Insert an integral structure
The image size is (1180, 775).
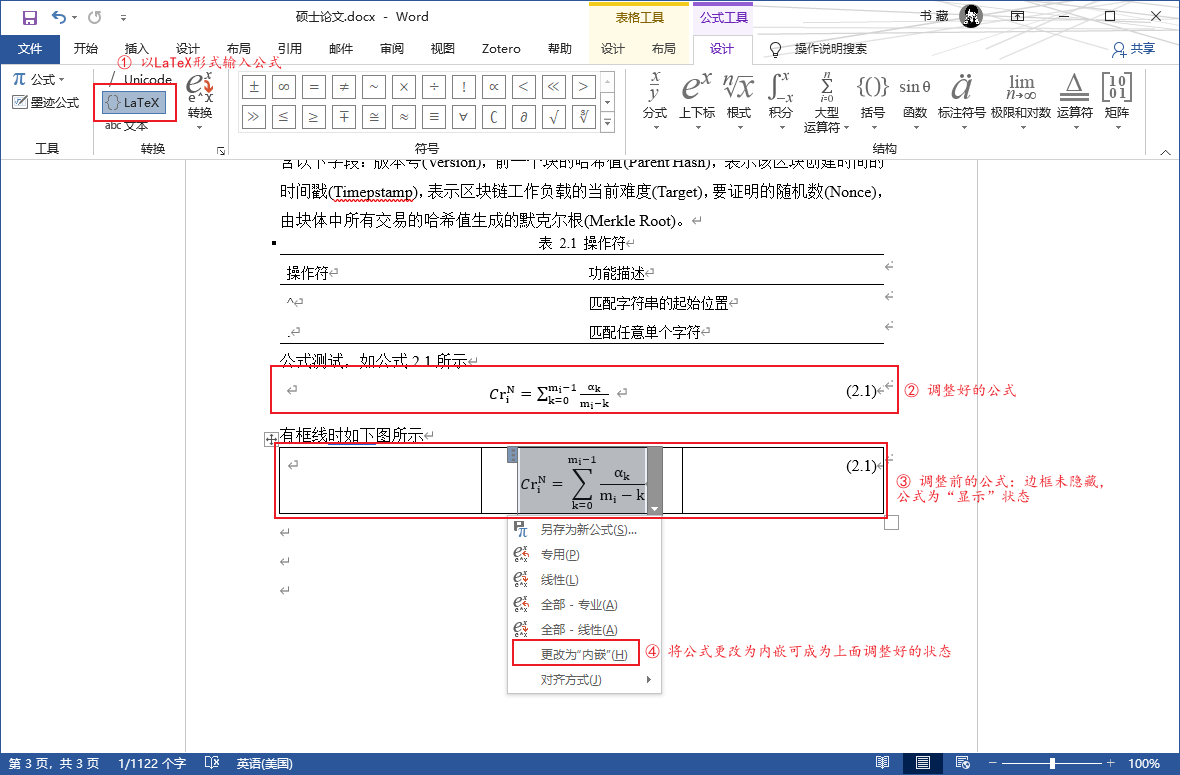(781, 97)
